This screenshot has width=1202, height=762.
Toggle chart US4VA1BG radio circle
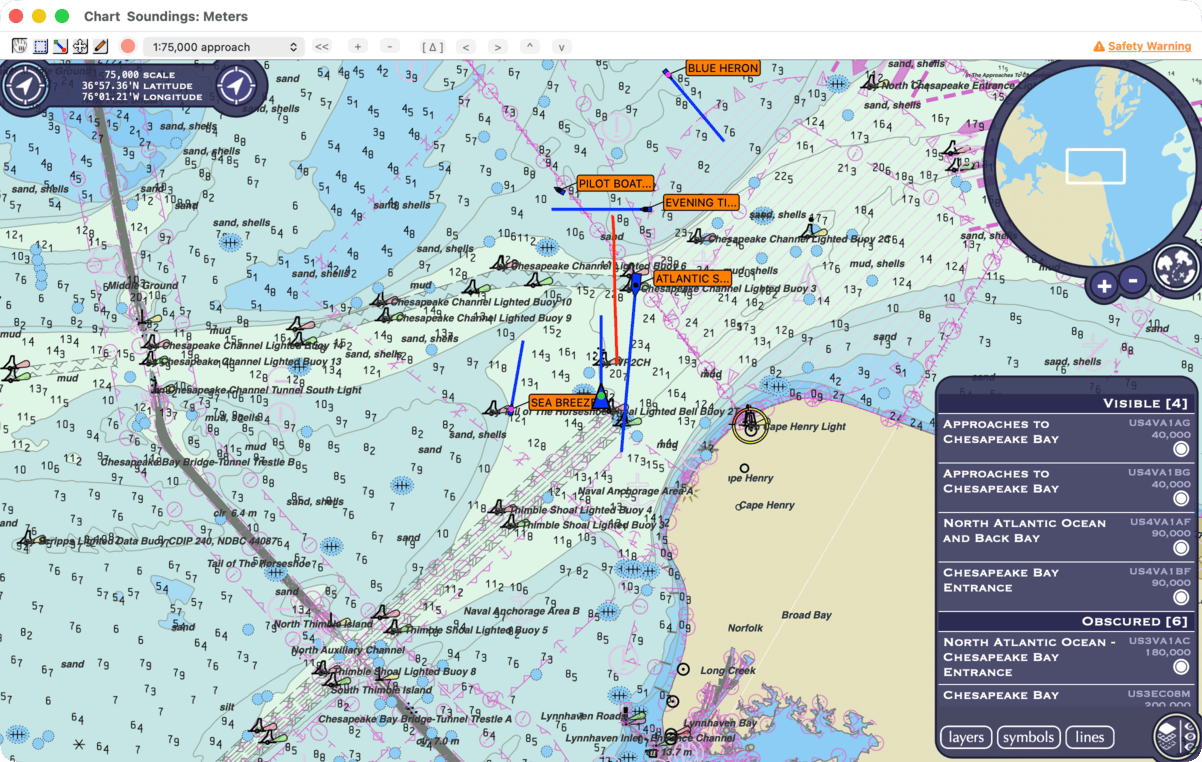(1181, 499)
